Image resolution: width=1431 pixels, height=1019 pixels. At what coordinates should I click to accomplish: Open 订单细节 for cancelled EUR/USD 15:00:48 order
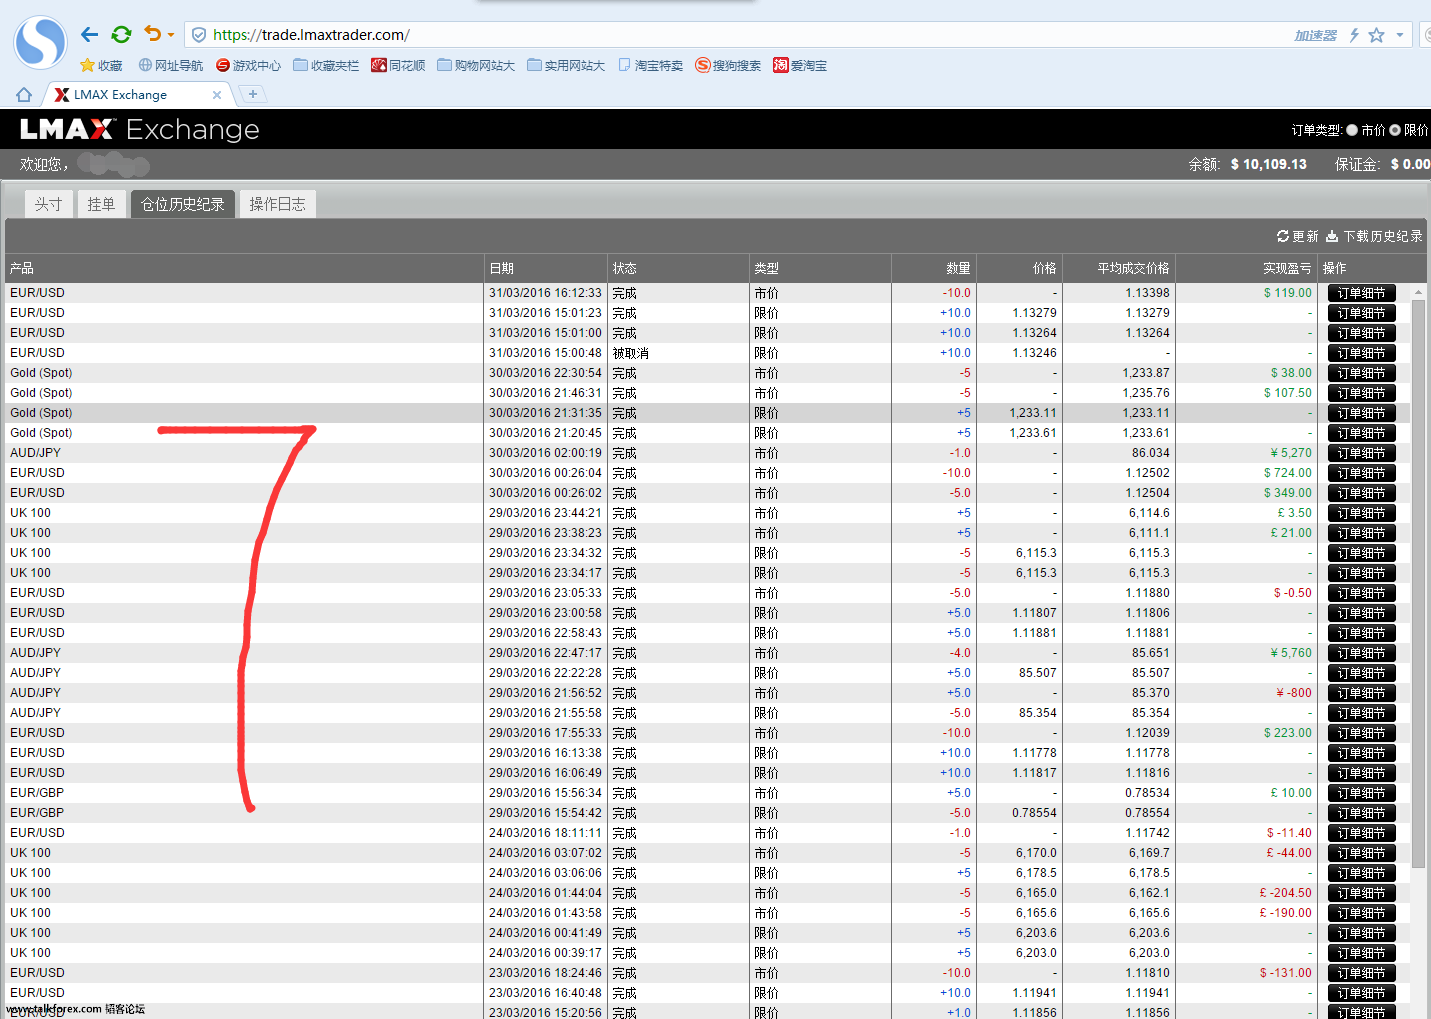(x=1361, y=353)
